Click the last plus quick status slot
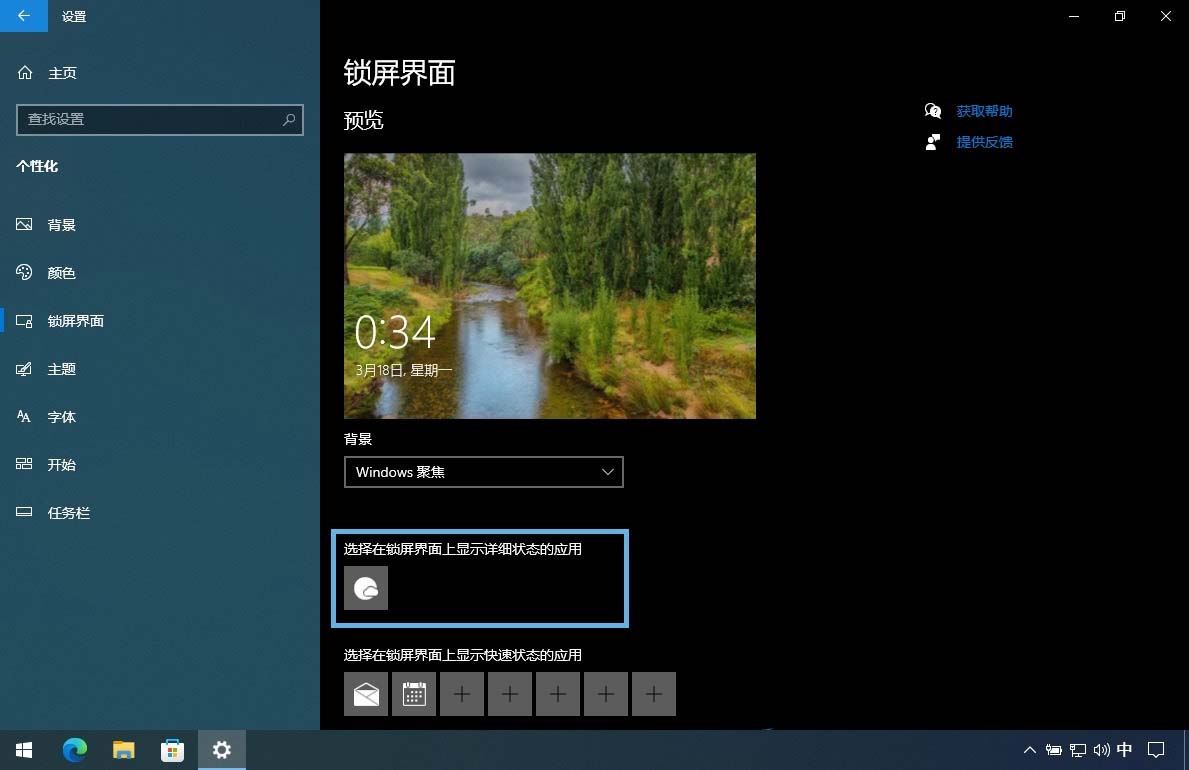 [x=654, y=694]
